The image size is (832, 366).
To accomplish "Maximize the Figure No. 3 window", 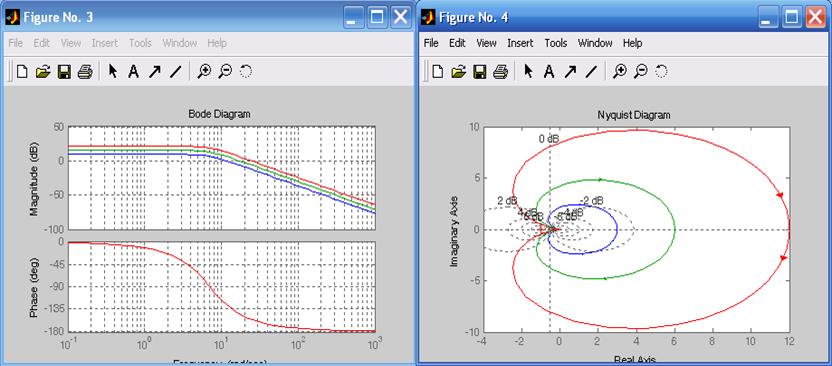I will [x=377, y=18].
